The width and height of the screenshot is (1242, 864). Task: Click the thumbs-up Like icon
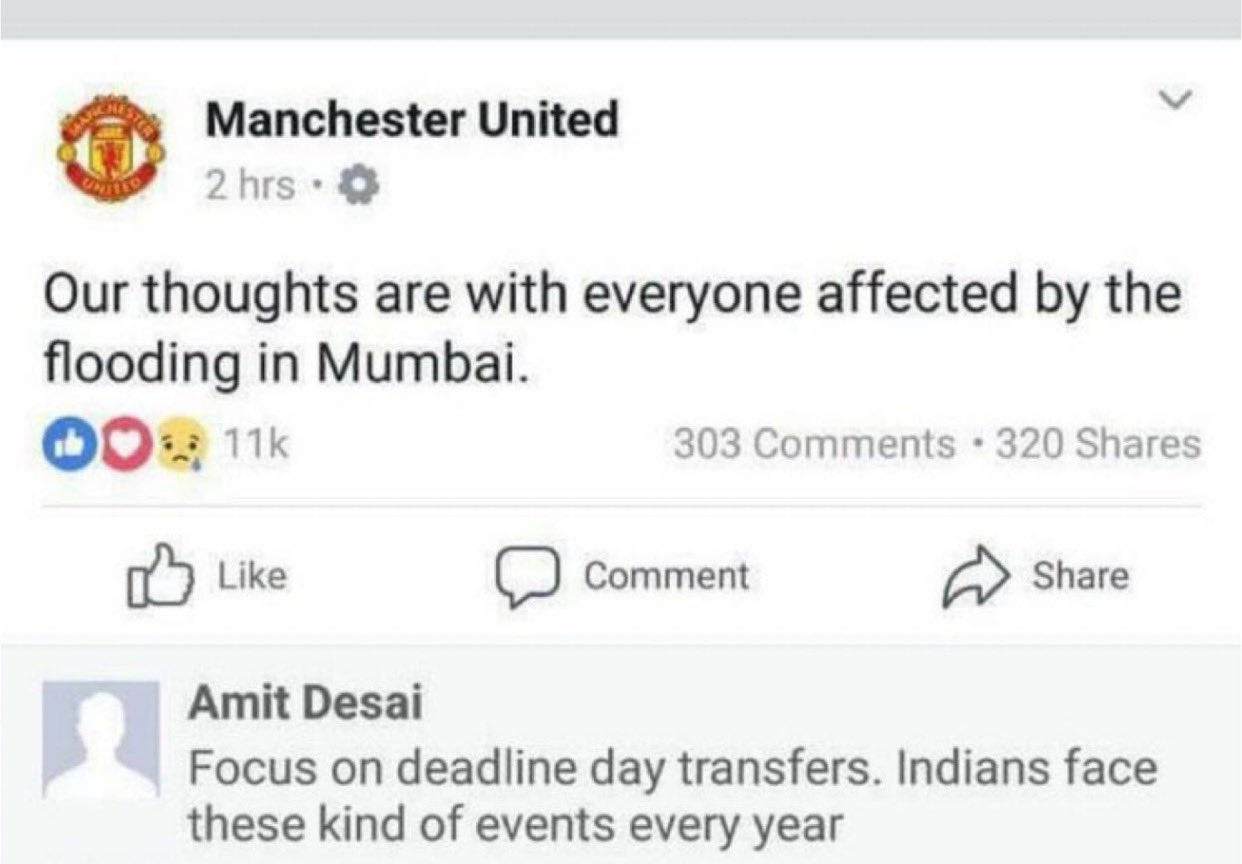159,577
